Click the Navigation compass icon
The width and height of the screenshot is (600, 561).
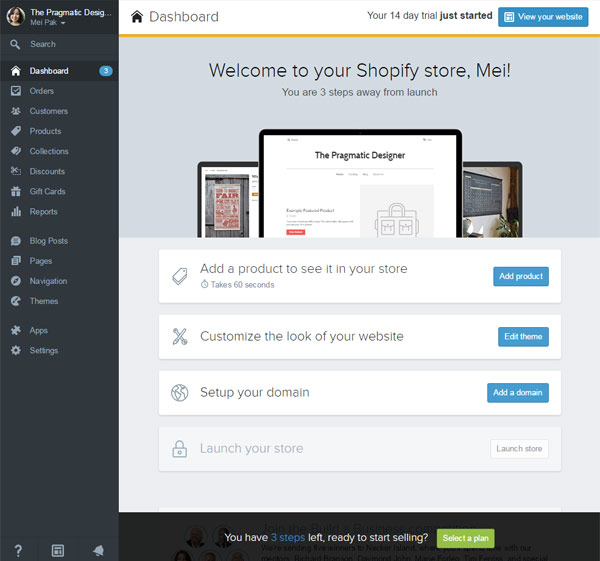[16, 281]
